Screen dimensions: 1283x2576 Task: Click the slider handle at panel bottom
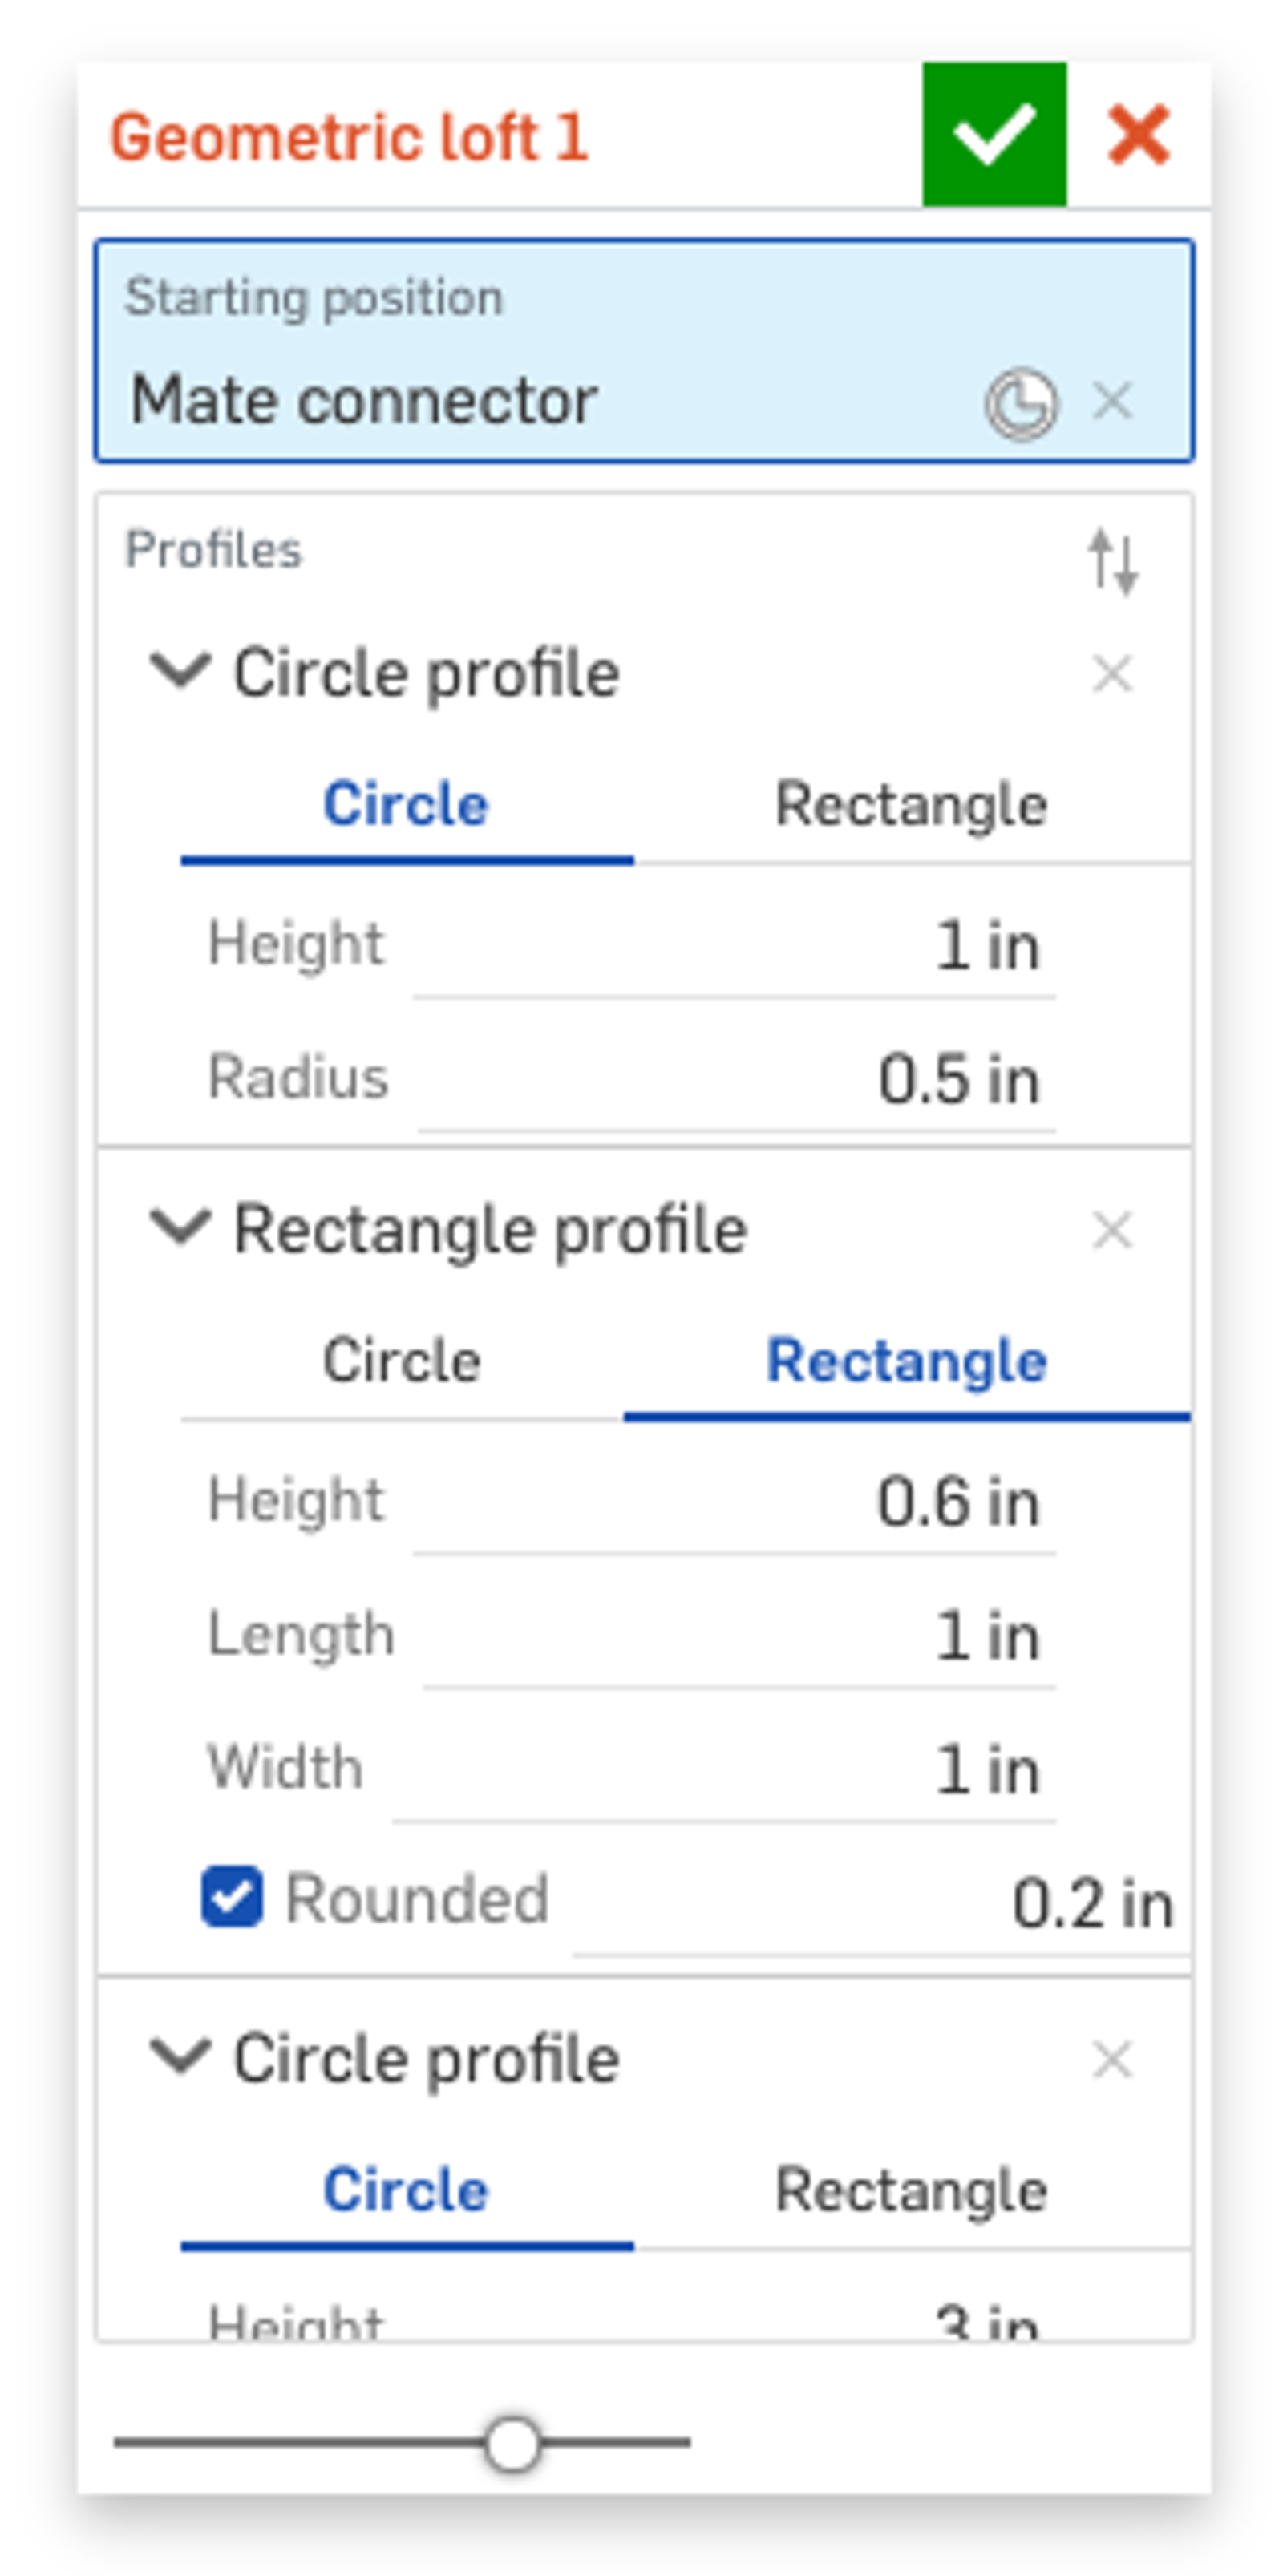click(512, 2443)
